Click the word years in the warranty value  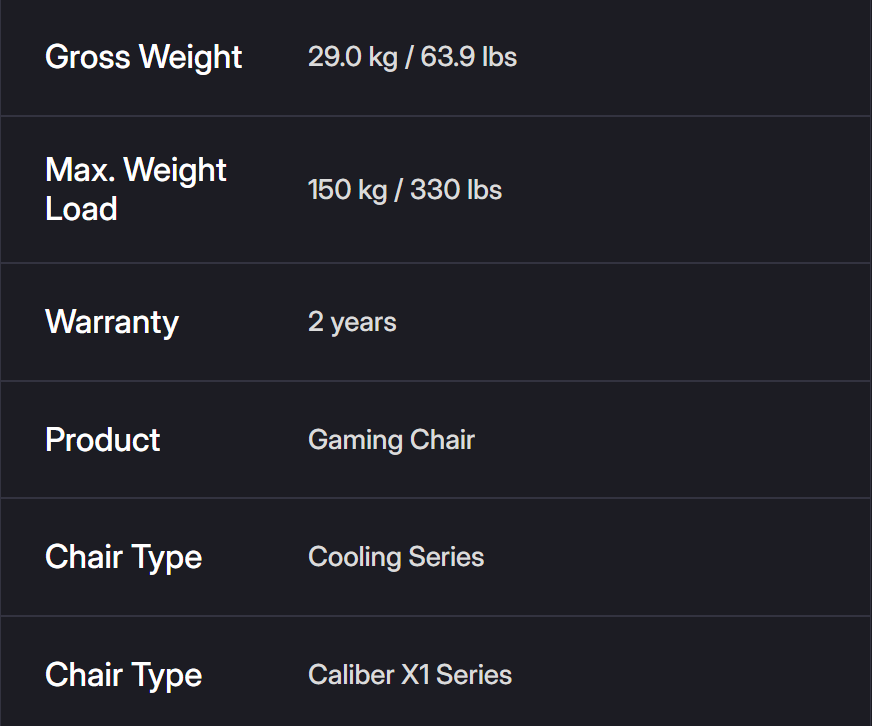pyautogui.click(x=364, y=322)
